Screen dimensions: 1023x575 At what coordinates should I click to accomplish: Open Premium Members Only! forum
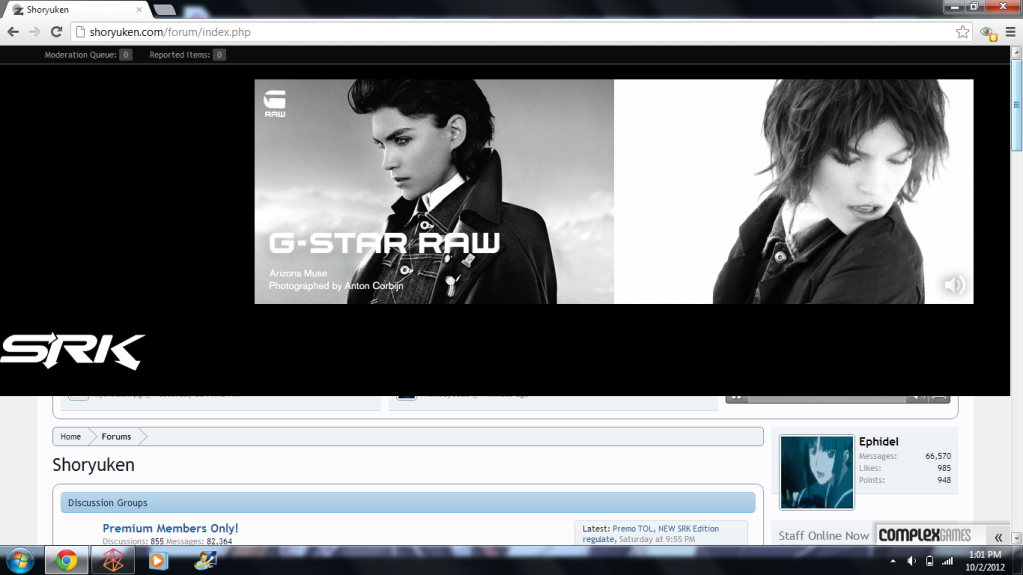tap(170, 528)
